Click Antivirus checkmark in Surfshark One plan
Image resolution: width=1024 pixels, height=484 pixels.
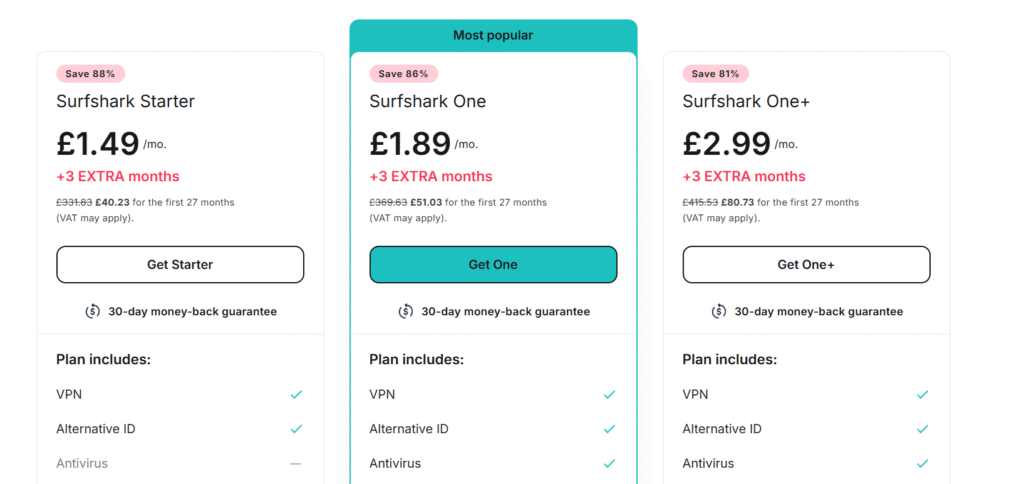(609, 463)
